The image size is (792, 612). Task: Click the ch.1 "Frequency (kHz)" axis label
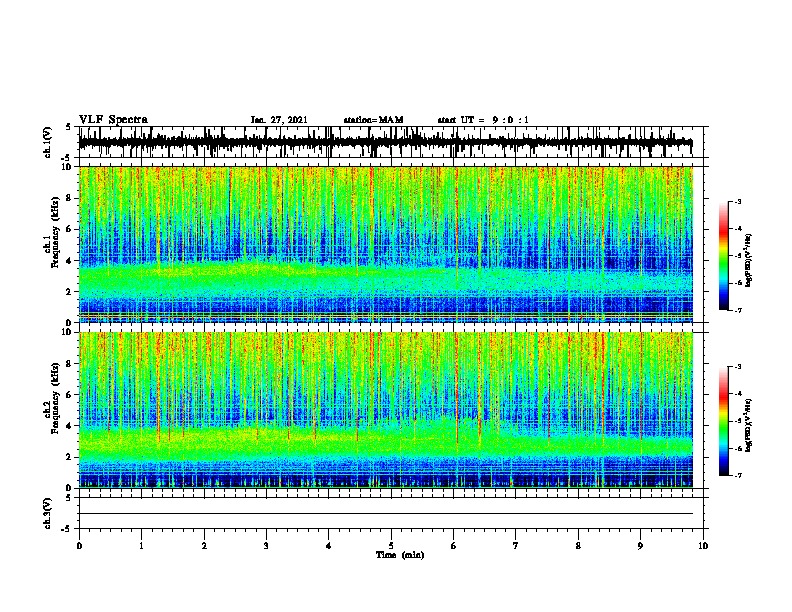tap(55, 233)
